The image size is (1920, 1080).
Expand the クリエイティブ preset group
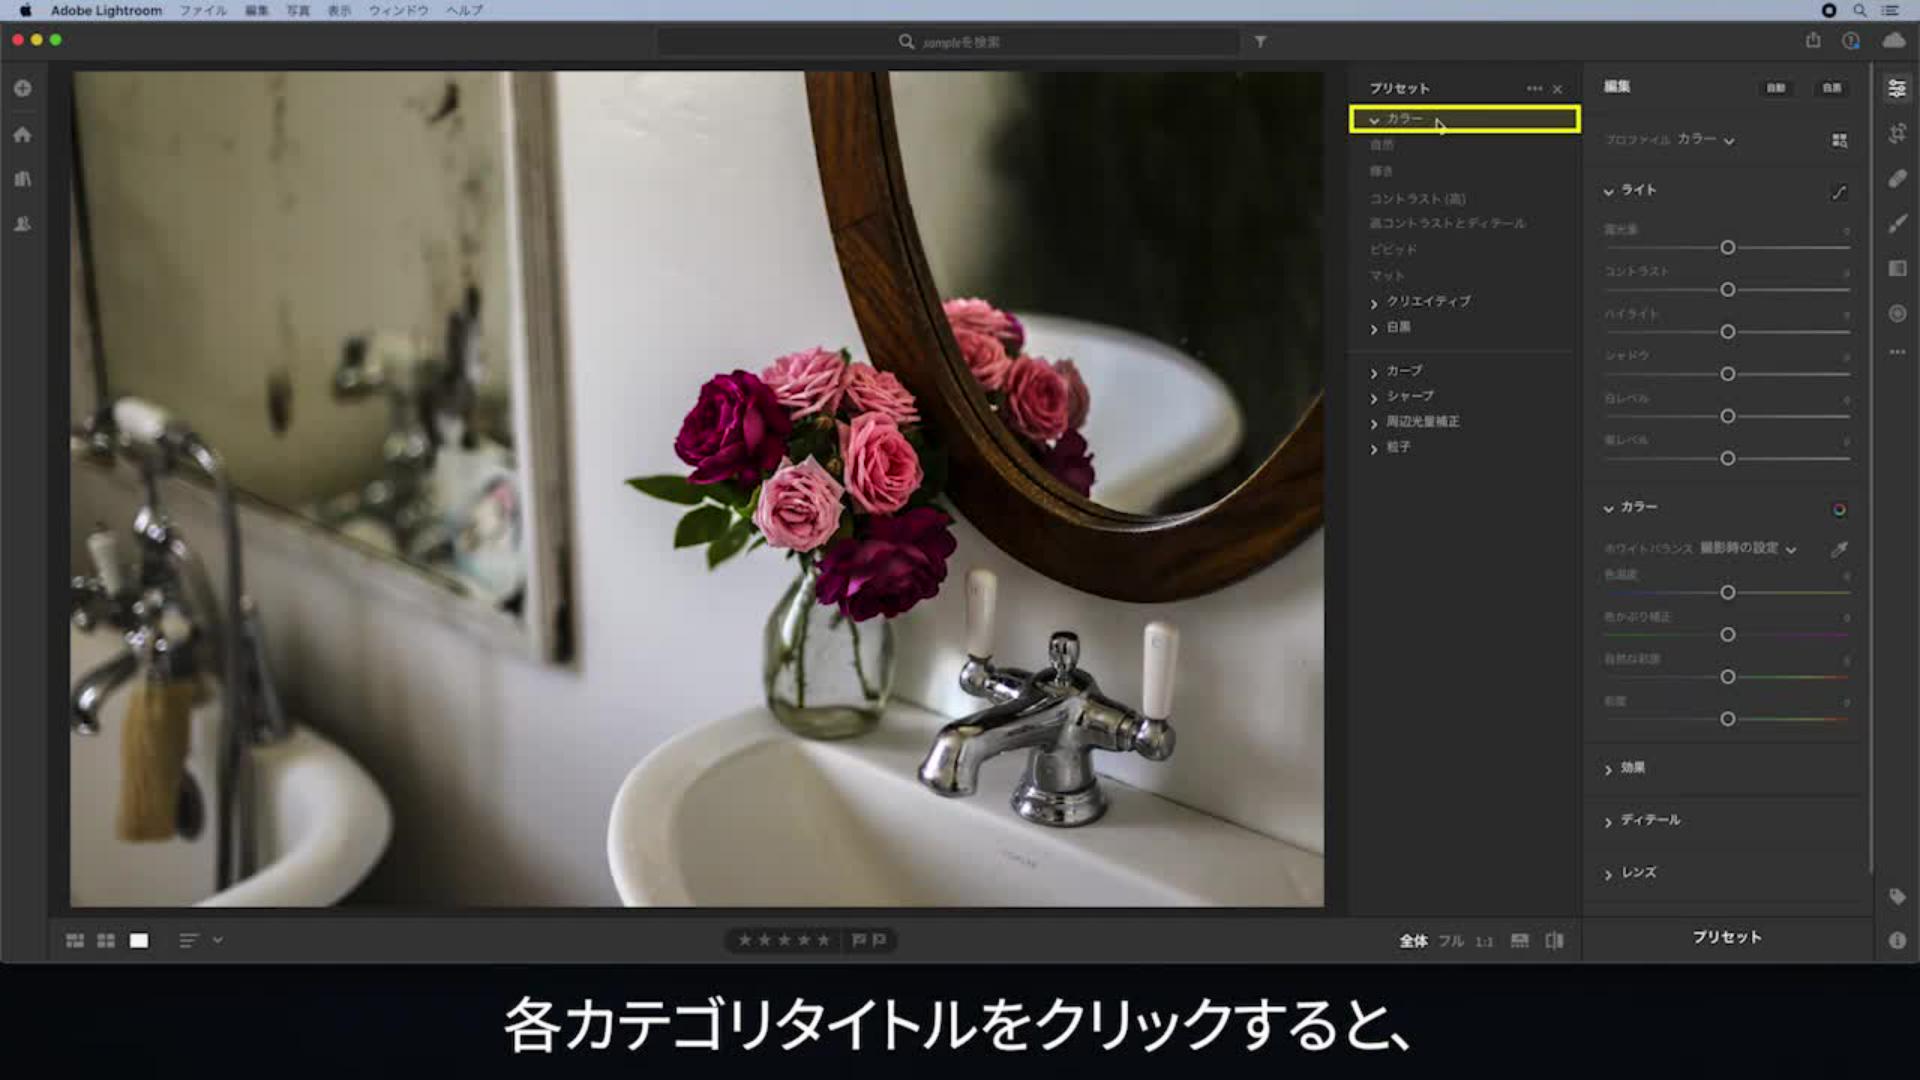click(1427, 301)
